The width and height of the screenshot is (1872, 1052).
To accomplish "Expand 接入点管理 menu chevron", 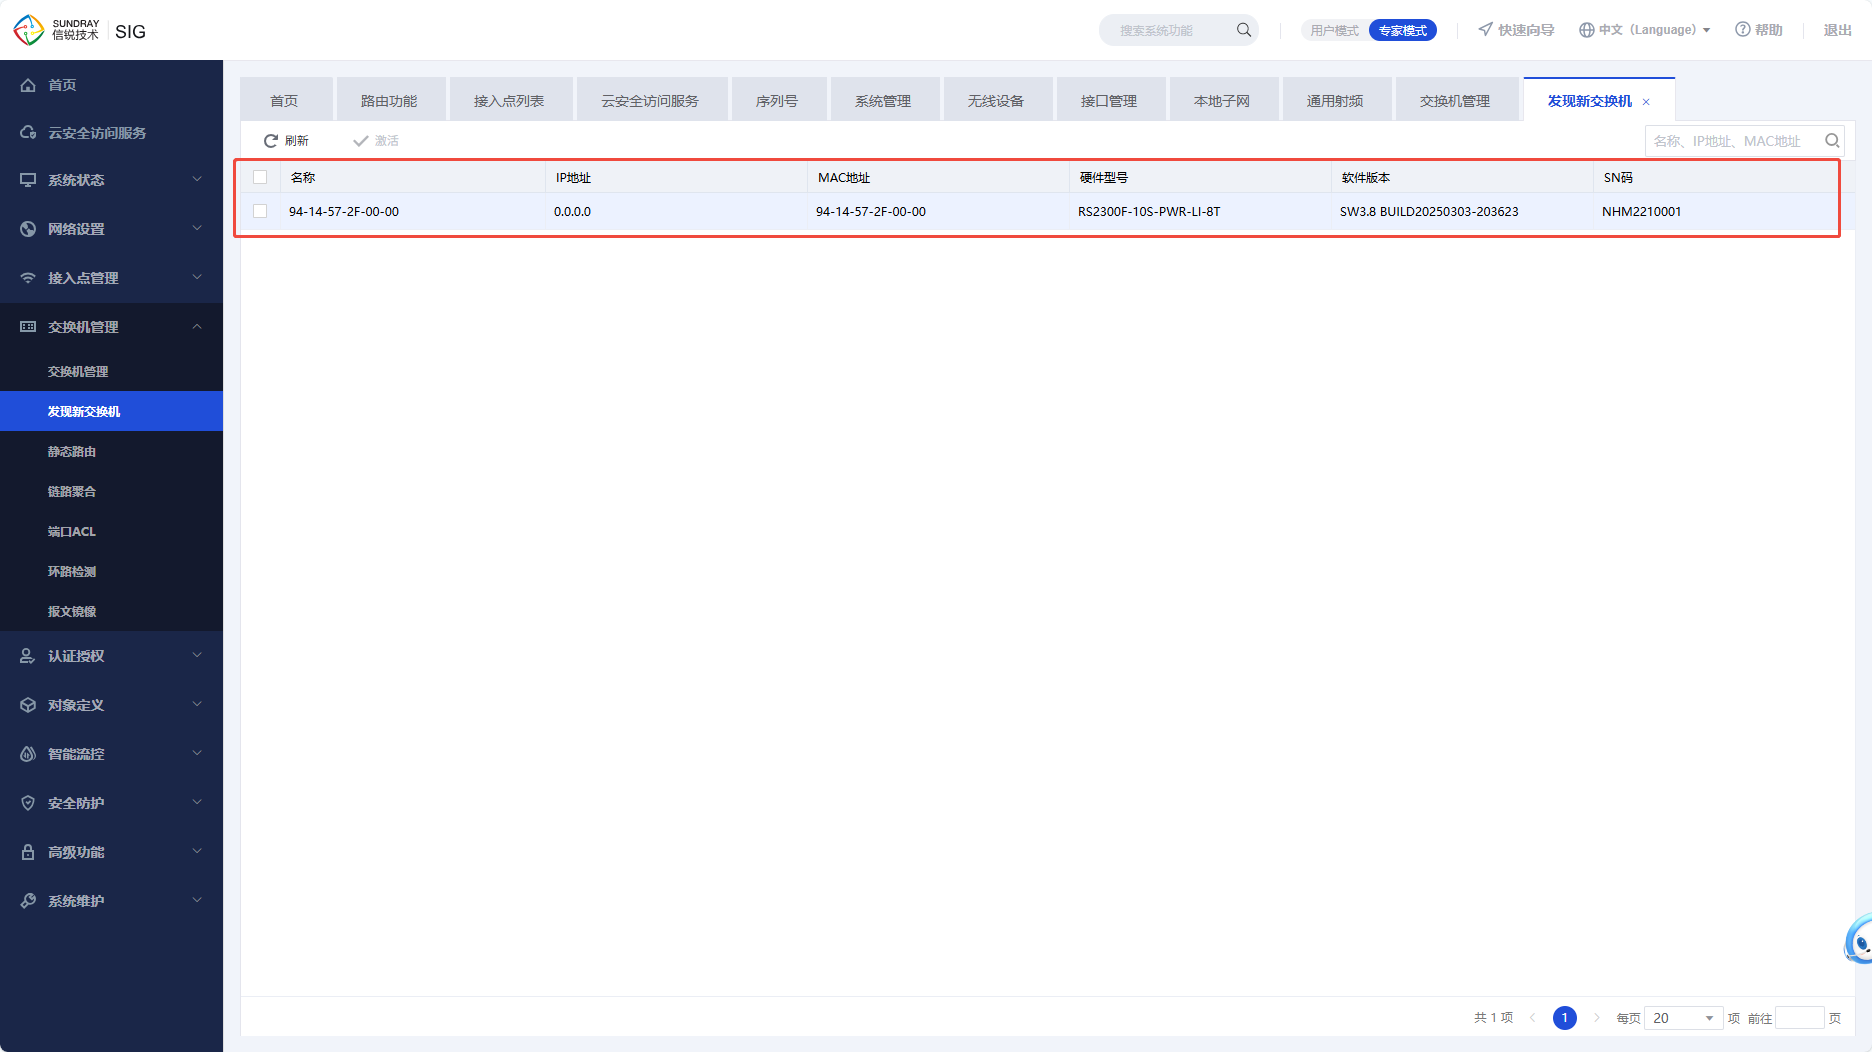I will click(x=197, y=277).
